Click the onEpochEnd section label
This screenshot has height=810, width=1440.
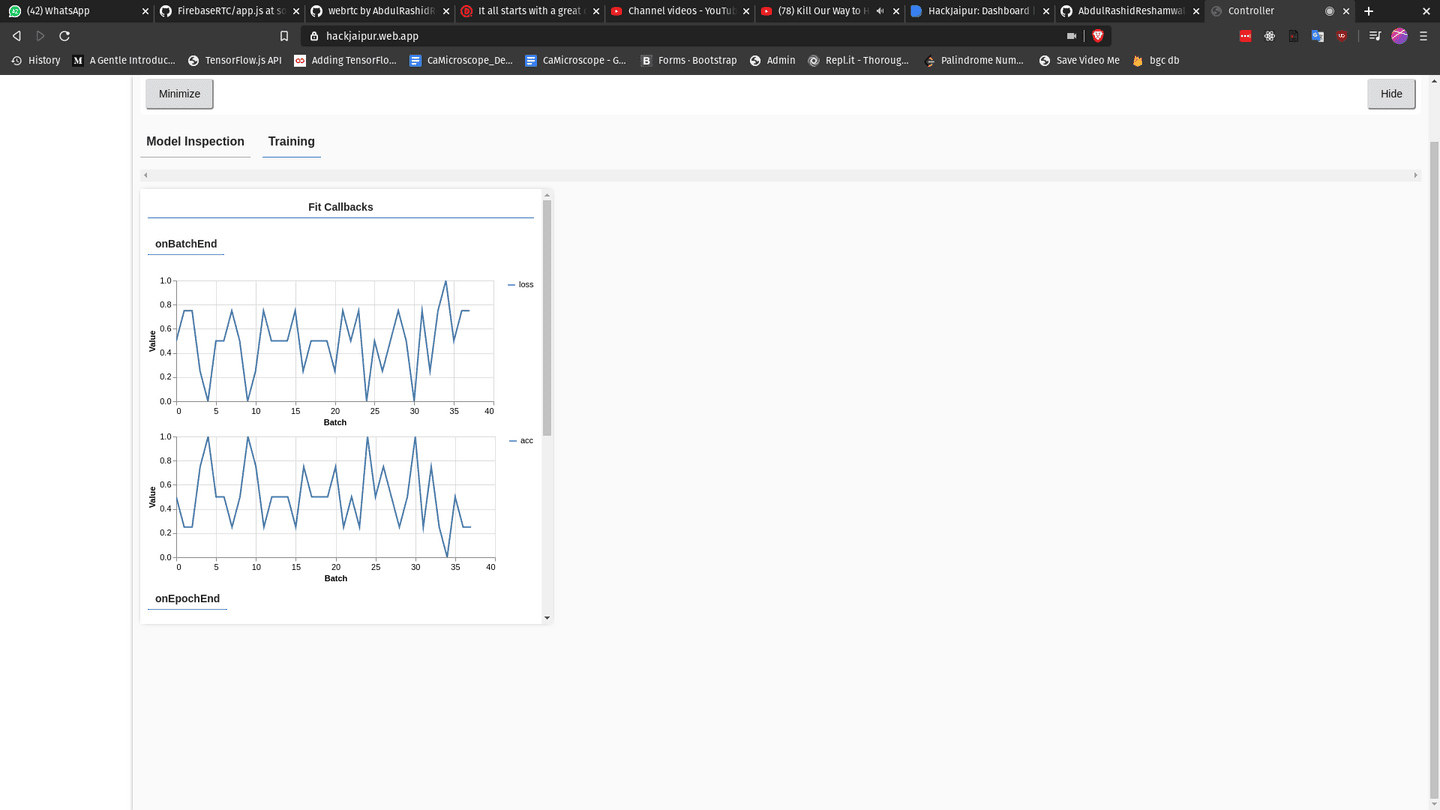coord(187,599)
